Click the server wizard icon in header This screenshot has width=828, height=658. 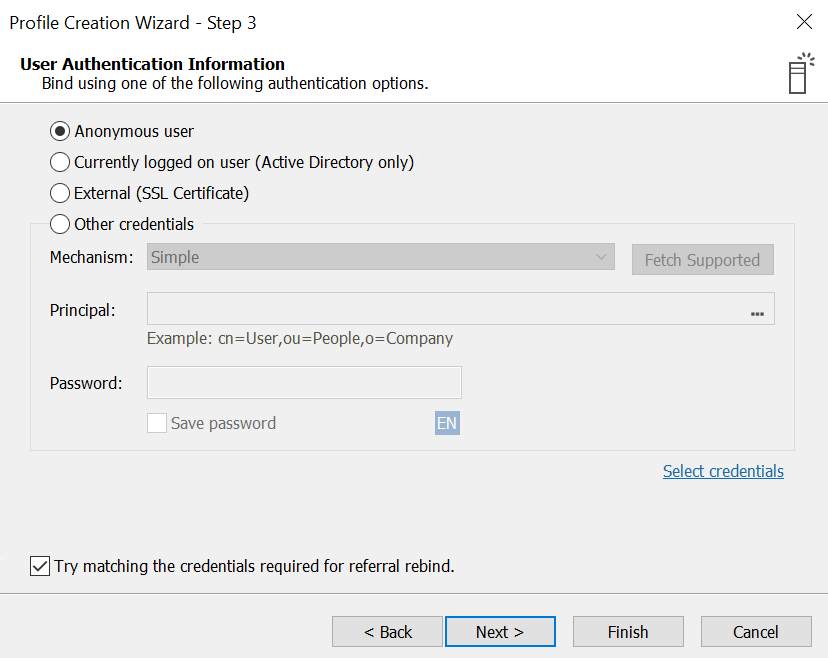(799, 72)
